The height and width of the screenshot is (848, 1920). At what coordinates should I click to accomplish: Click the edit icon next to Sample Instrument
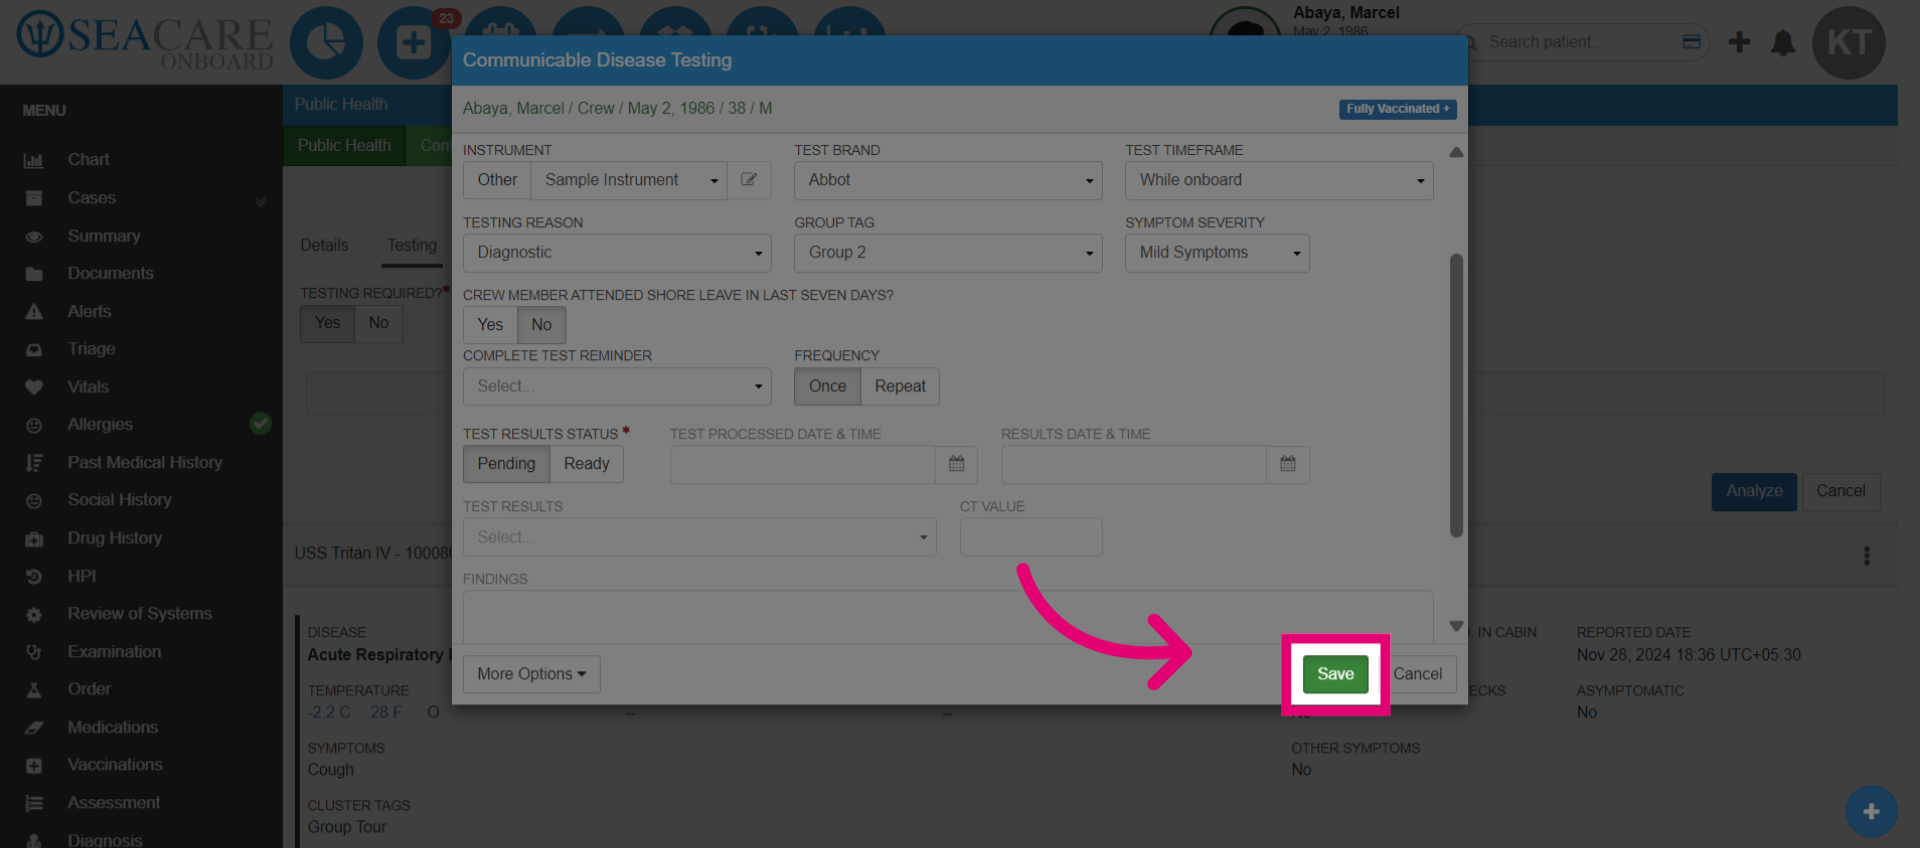pyautogui.click(x=749, y=180)
